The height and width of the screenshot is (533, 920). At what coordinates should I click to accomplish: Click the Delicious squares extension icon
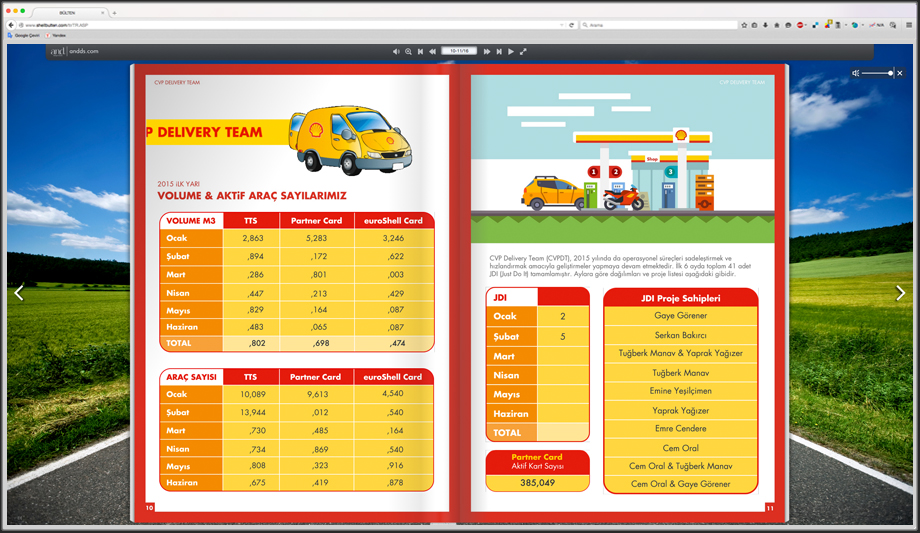tap(816, 25)
